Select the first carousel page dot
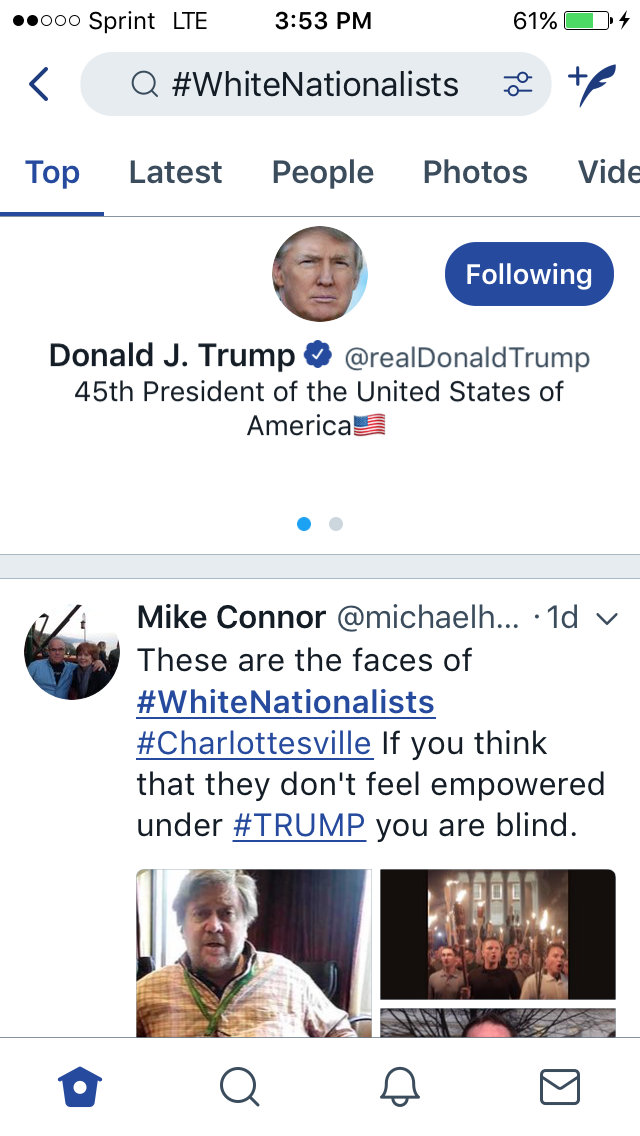Screen dimensions: 640x1136 (x=304, y=524)
